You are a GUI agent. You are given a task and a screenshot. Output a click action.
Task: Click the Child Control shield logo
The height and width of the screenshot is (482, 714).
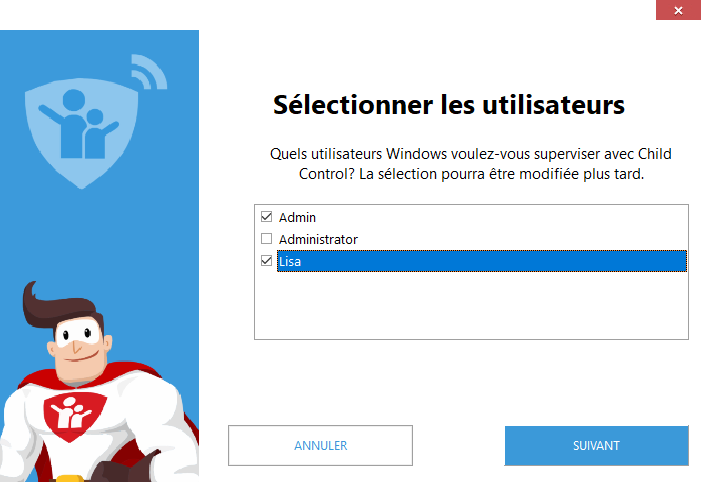pos(82,133)
